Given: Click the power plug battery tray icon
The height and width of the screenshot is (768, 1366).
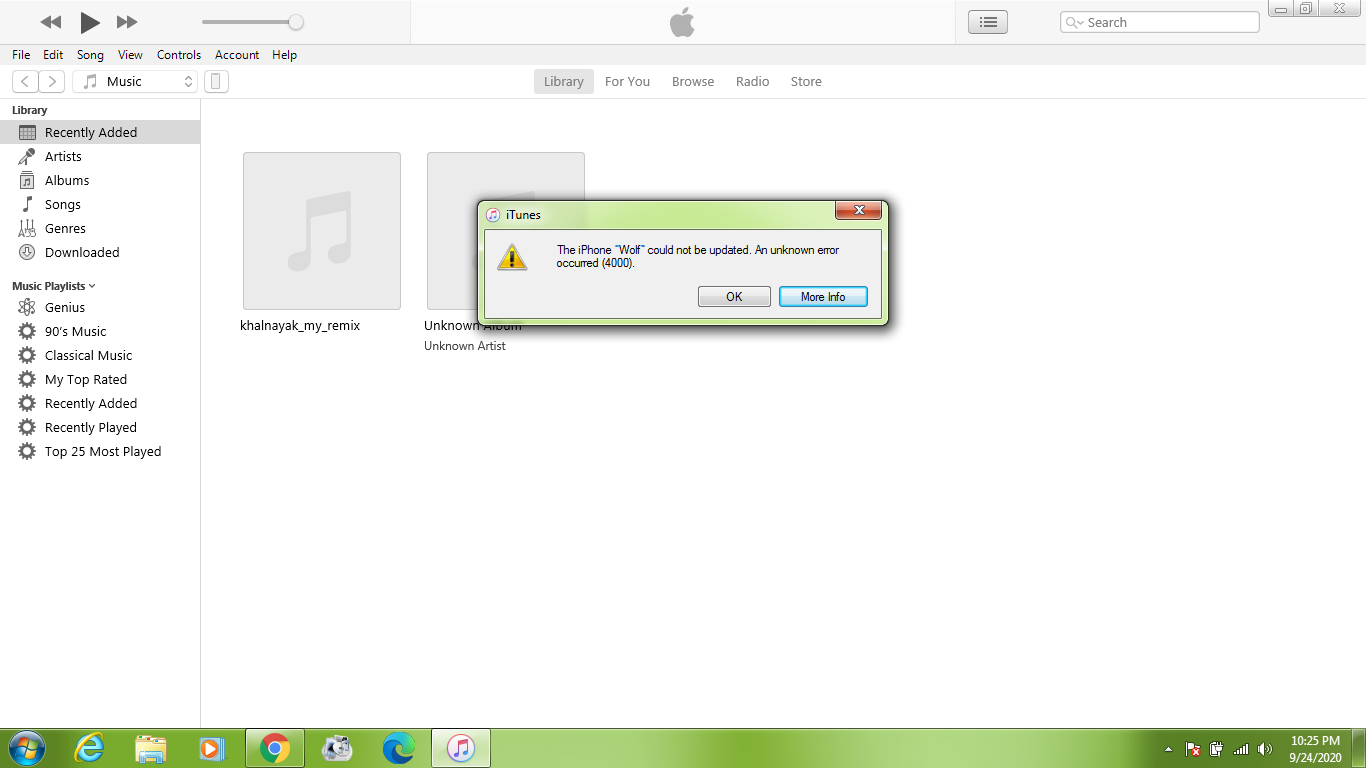Looking at the screenshot, I should [x=1217, y=749].
